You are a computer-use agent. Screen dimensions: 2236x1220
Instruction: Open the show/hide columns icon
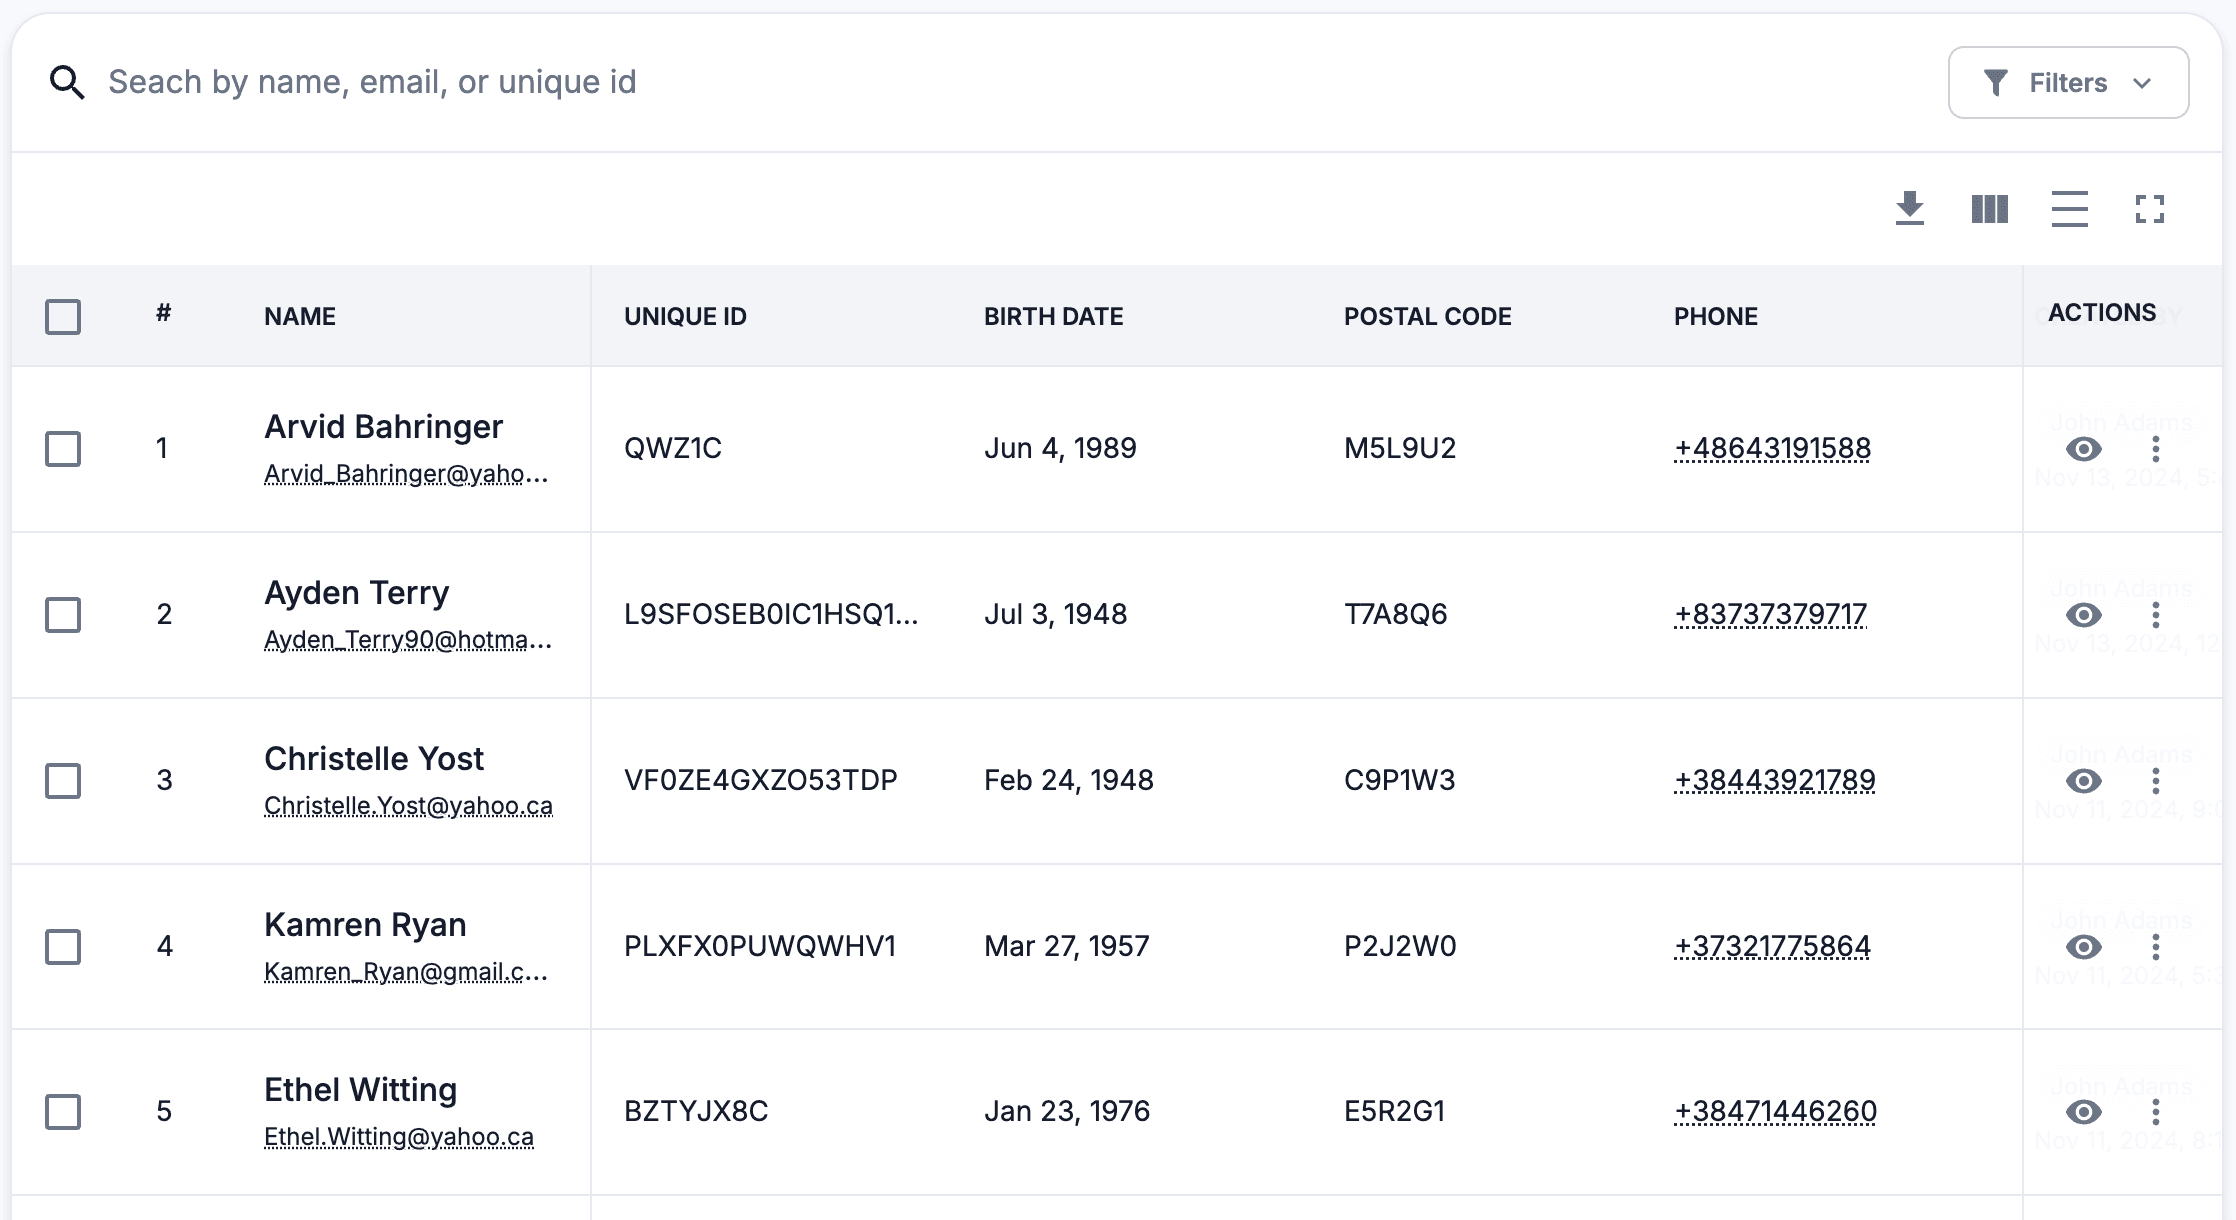pyautogui.click(x=1989, y=209)
